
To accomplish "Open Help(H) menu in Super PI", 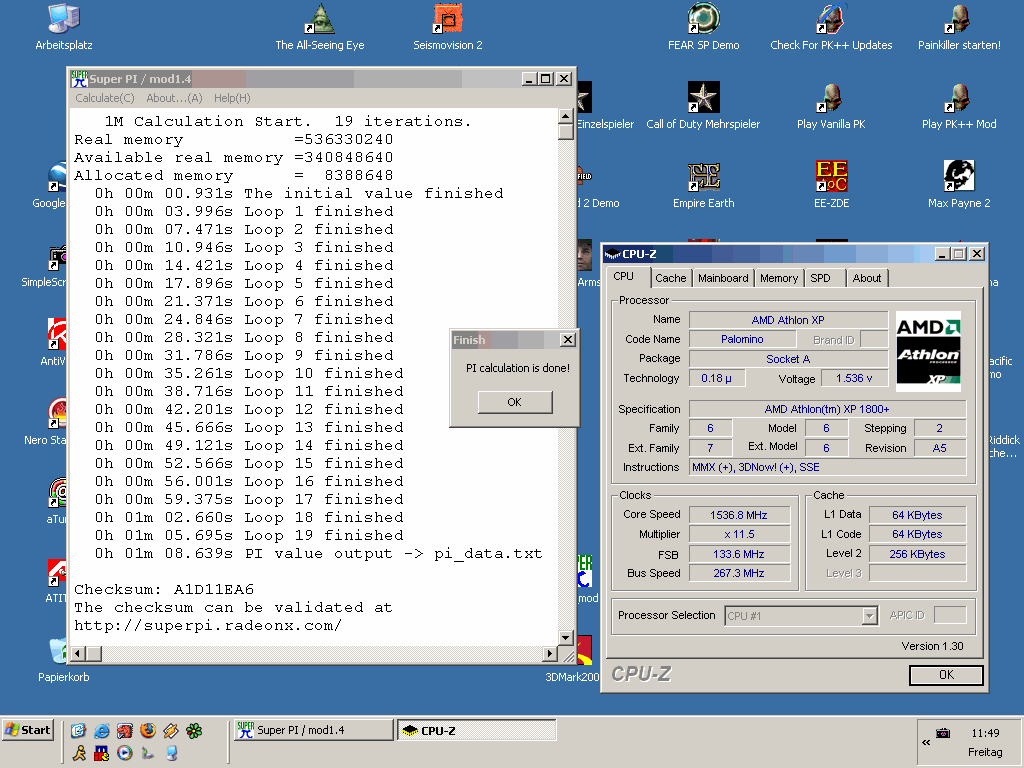I will click(x=232, y=98).
